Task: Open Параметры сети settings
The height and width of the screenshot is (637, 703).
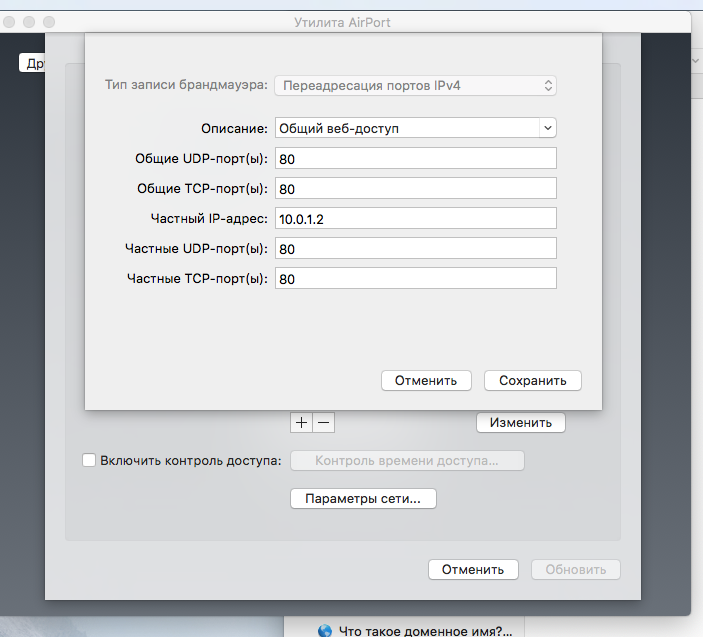Action: click(x=363, y=498)
